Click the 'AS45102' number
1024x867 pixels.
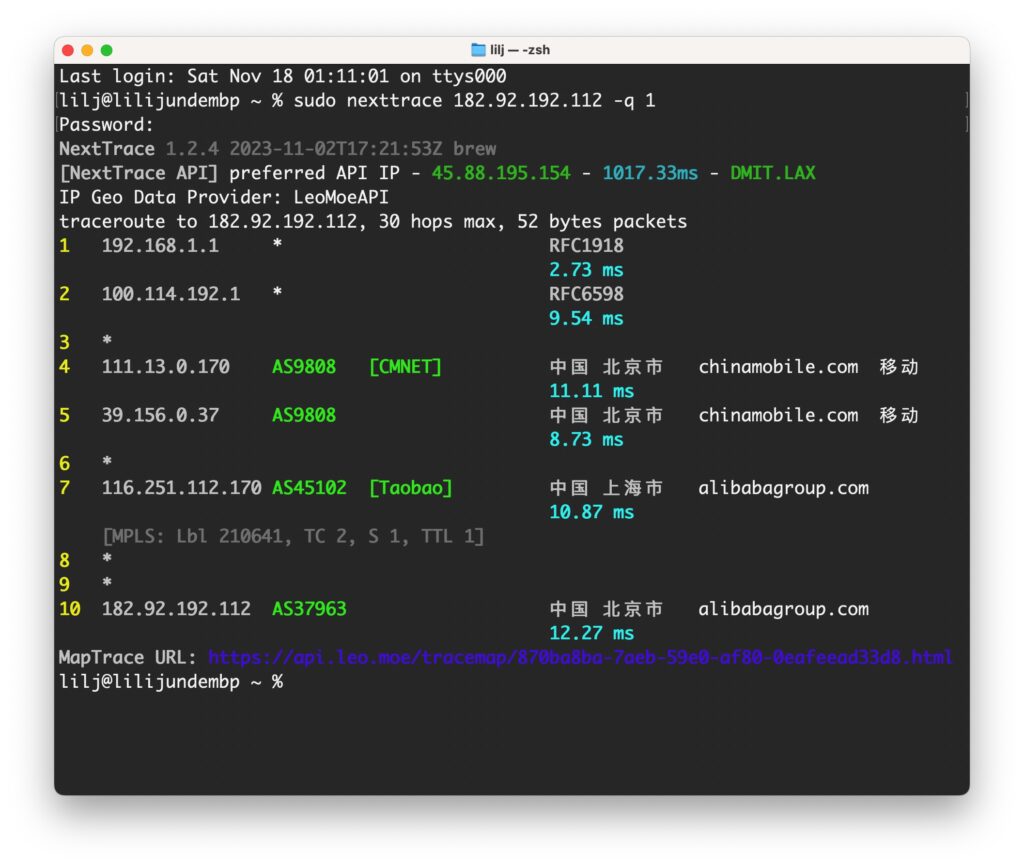point(309,486)
